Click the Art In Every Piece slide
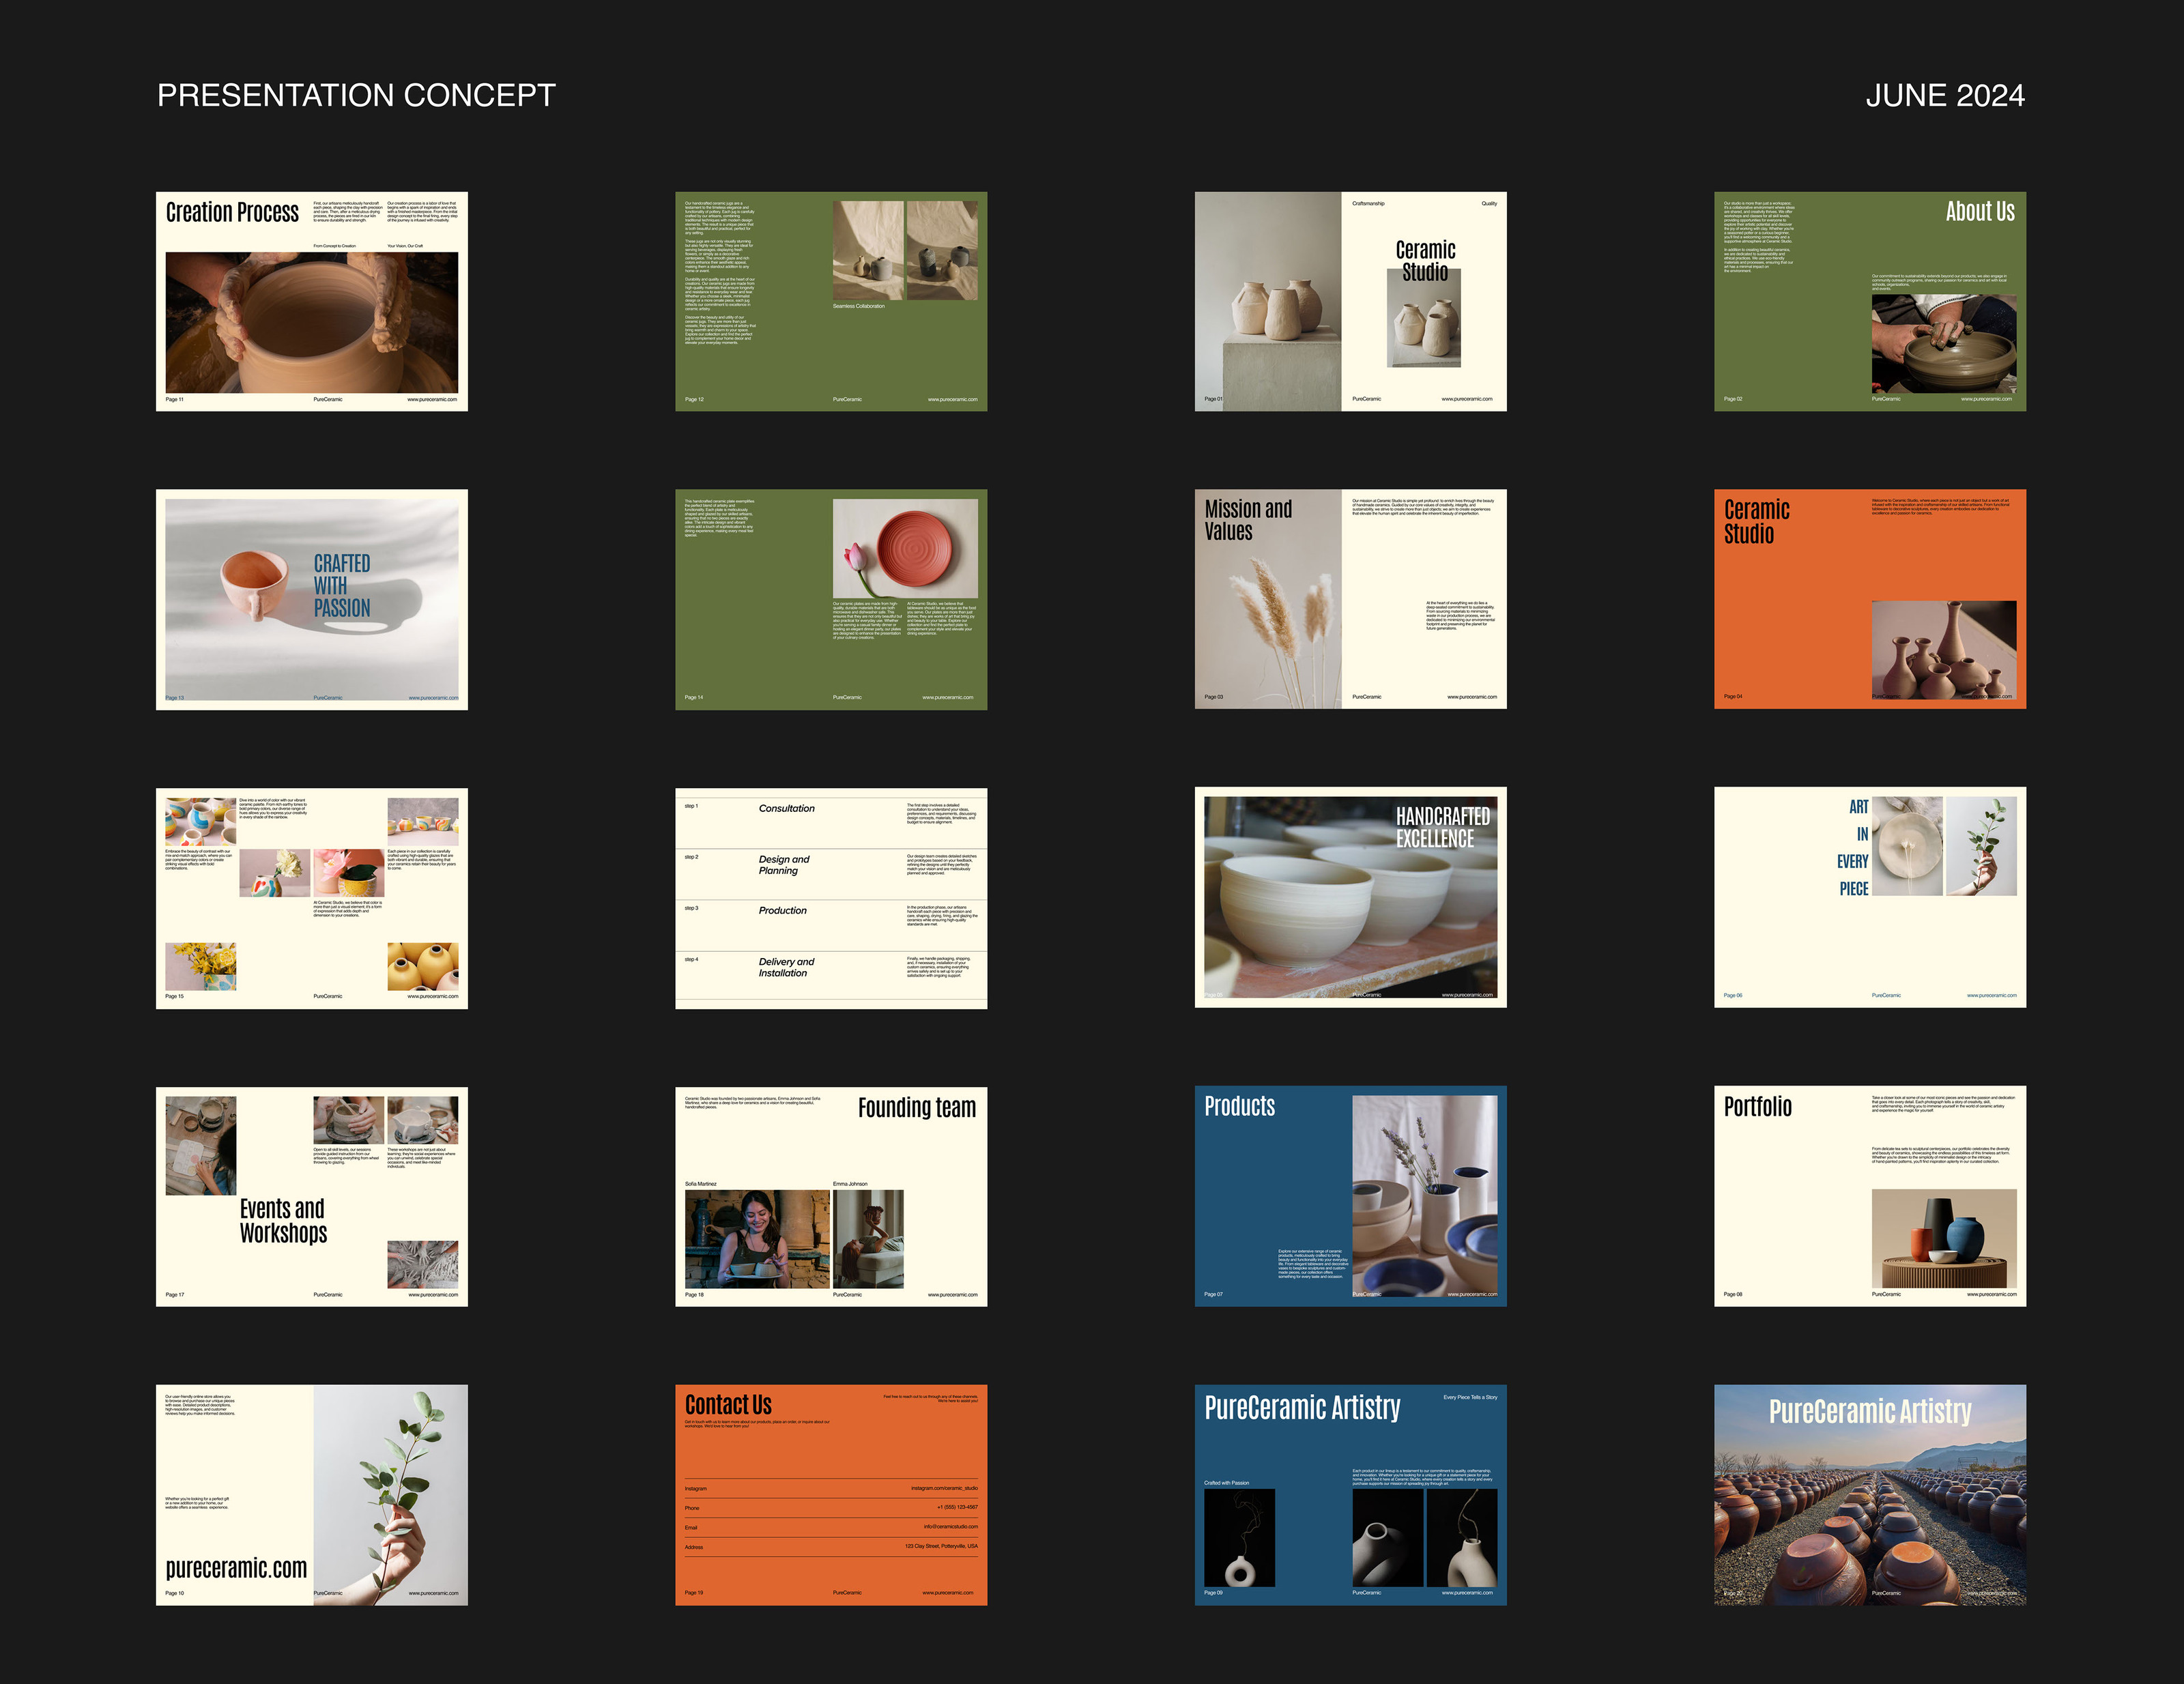 1869,897
